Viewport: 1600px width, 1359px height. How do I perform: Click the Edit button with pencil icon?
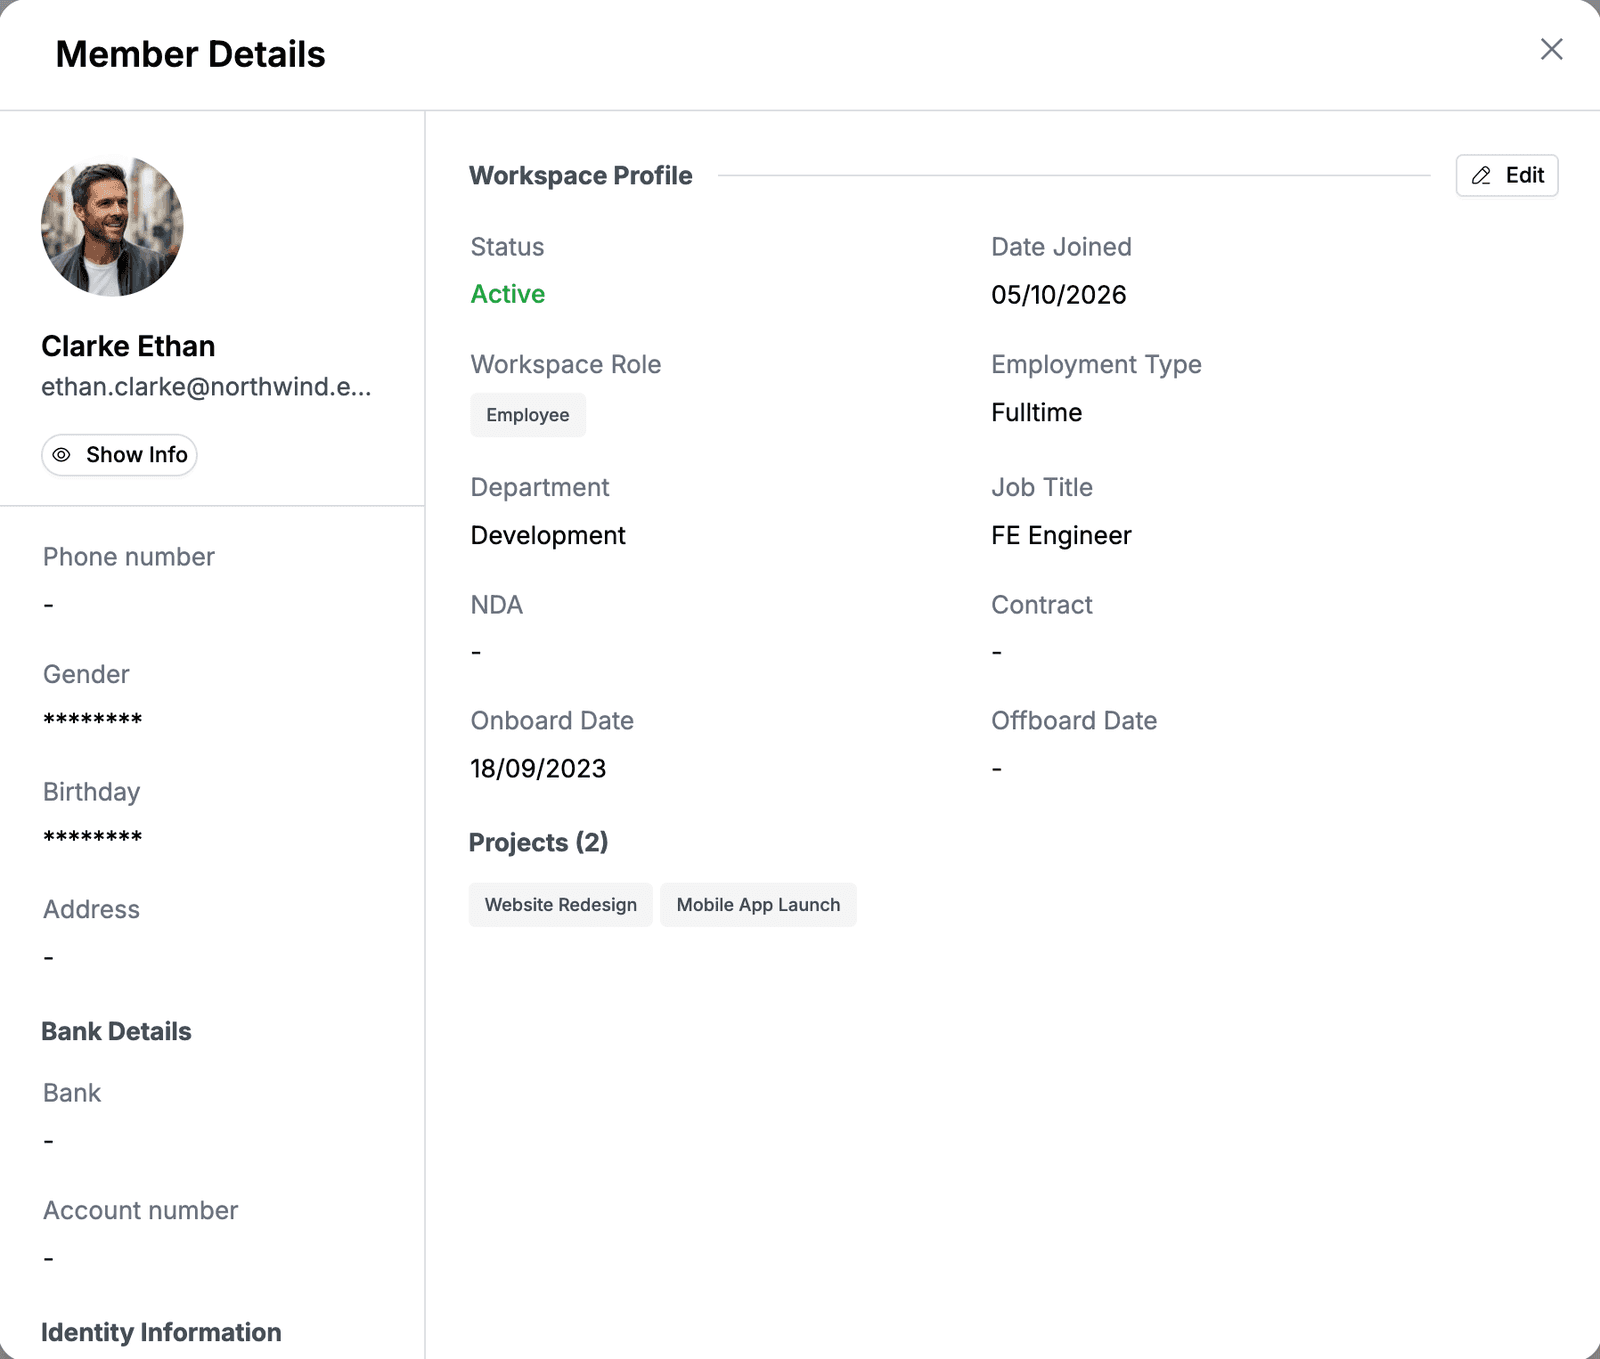click(1507, 176)
